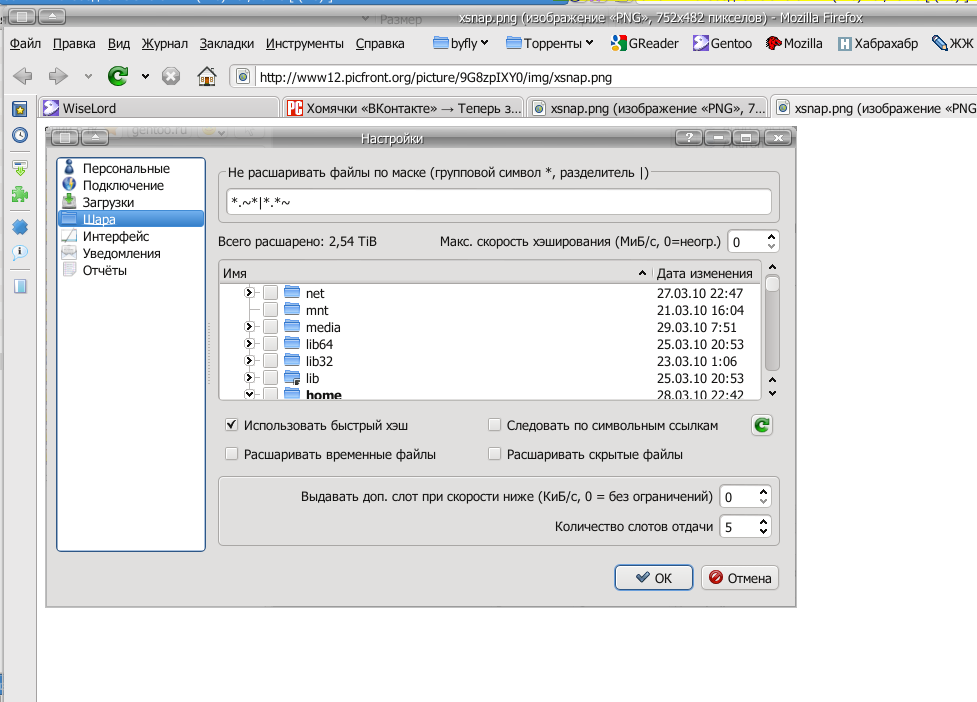
Task: Click the blue page sidebar icon
Action: coord(20,286)
